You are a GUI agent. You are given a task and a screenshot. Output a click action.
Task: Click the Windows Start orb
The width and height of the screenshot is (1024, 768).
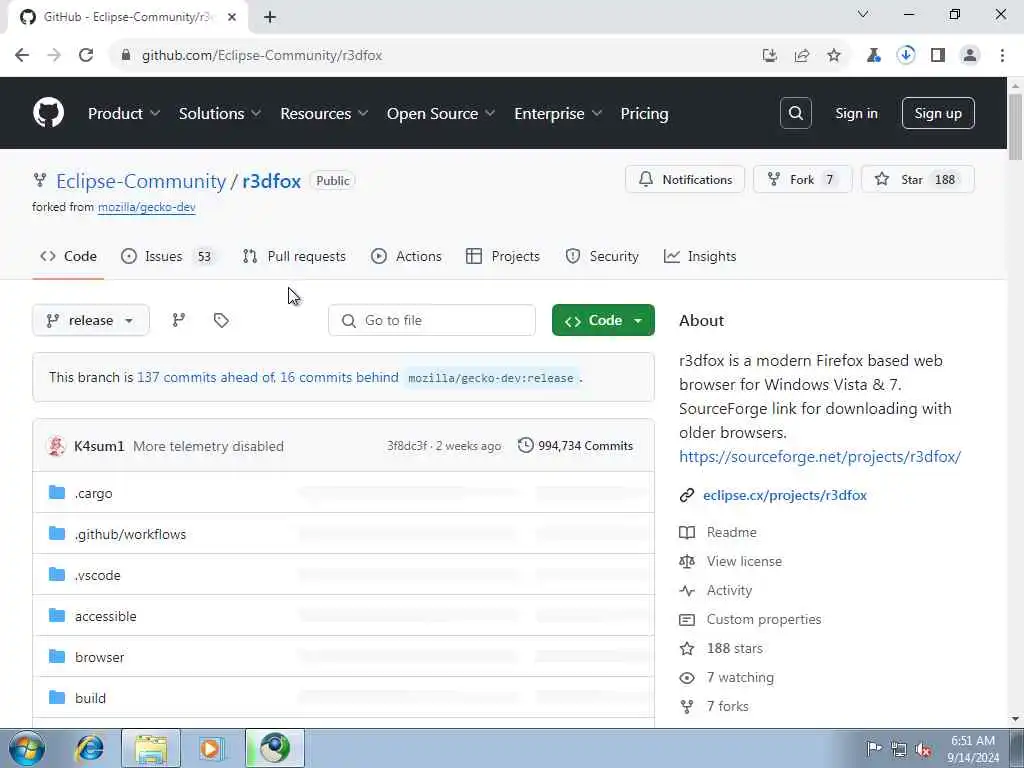click(27, 748)
